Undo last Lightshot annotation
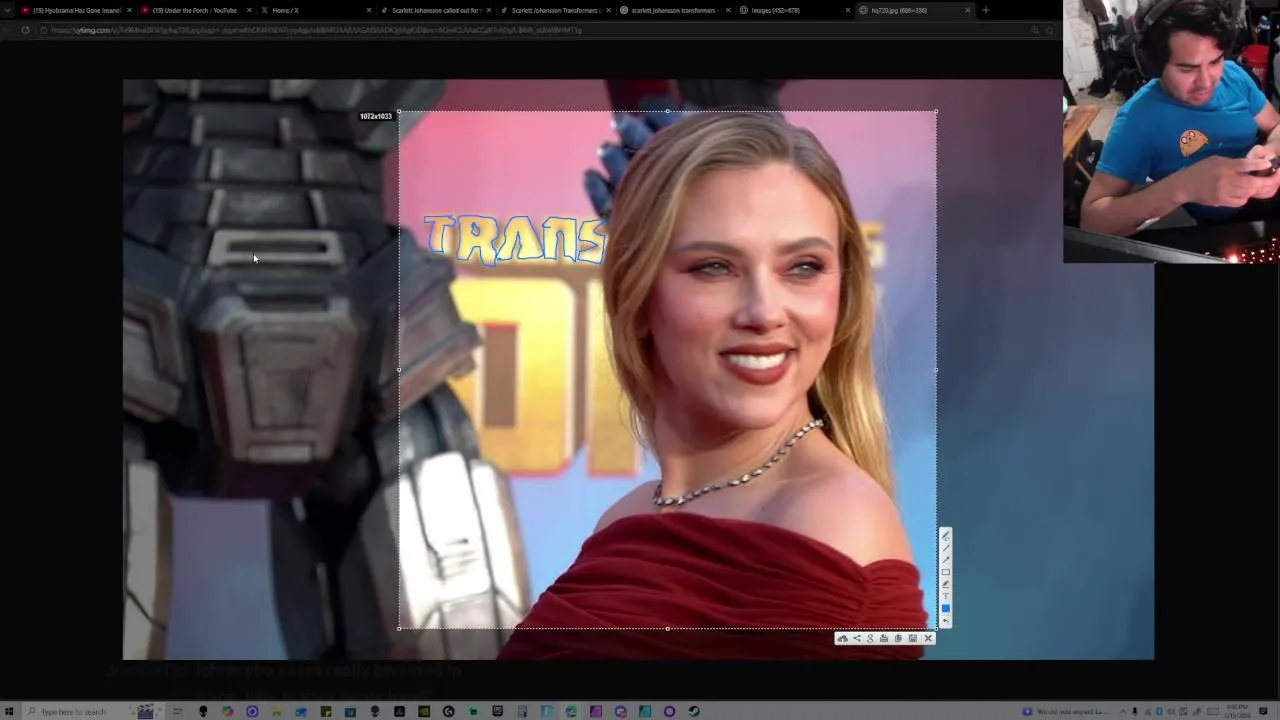Image resolution: width=1280 pixels, height=720 pixels. [945, 621]
